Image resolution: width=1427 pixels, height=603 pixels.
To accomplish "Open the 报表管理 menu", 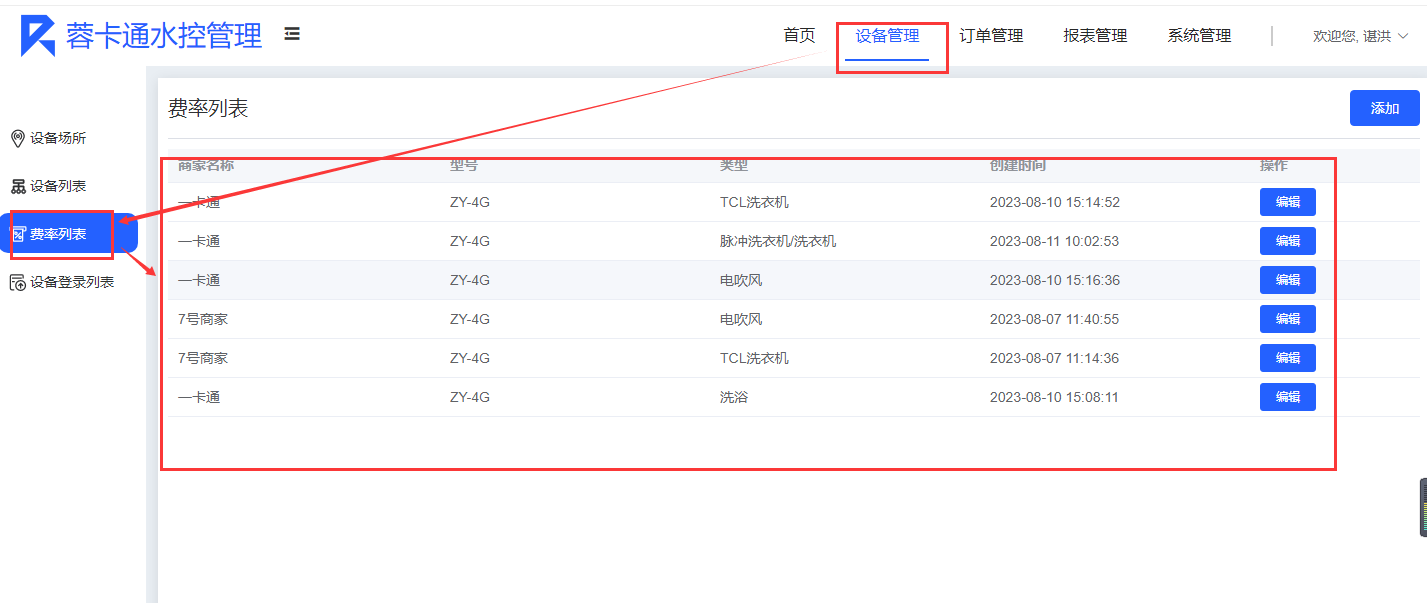I will tap(1095, 36).
